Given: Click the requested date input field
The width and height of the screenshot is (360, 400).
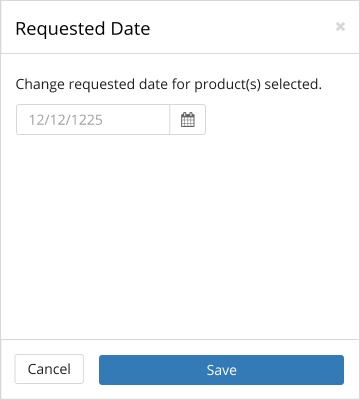Looking at the screenshot, I should pyautogui.click(x=93, y=120).
